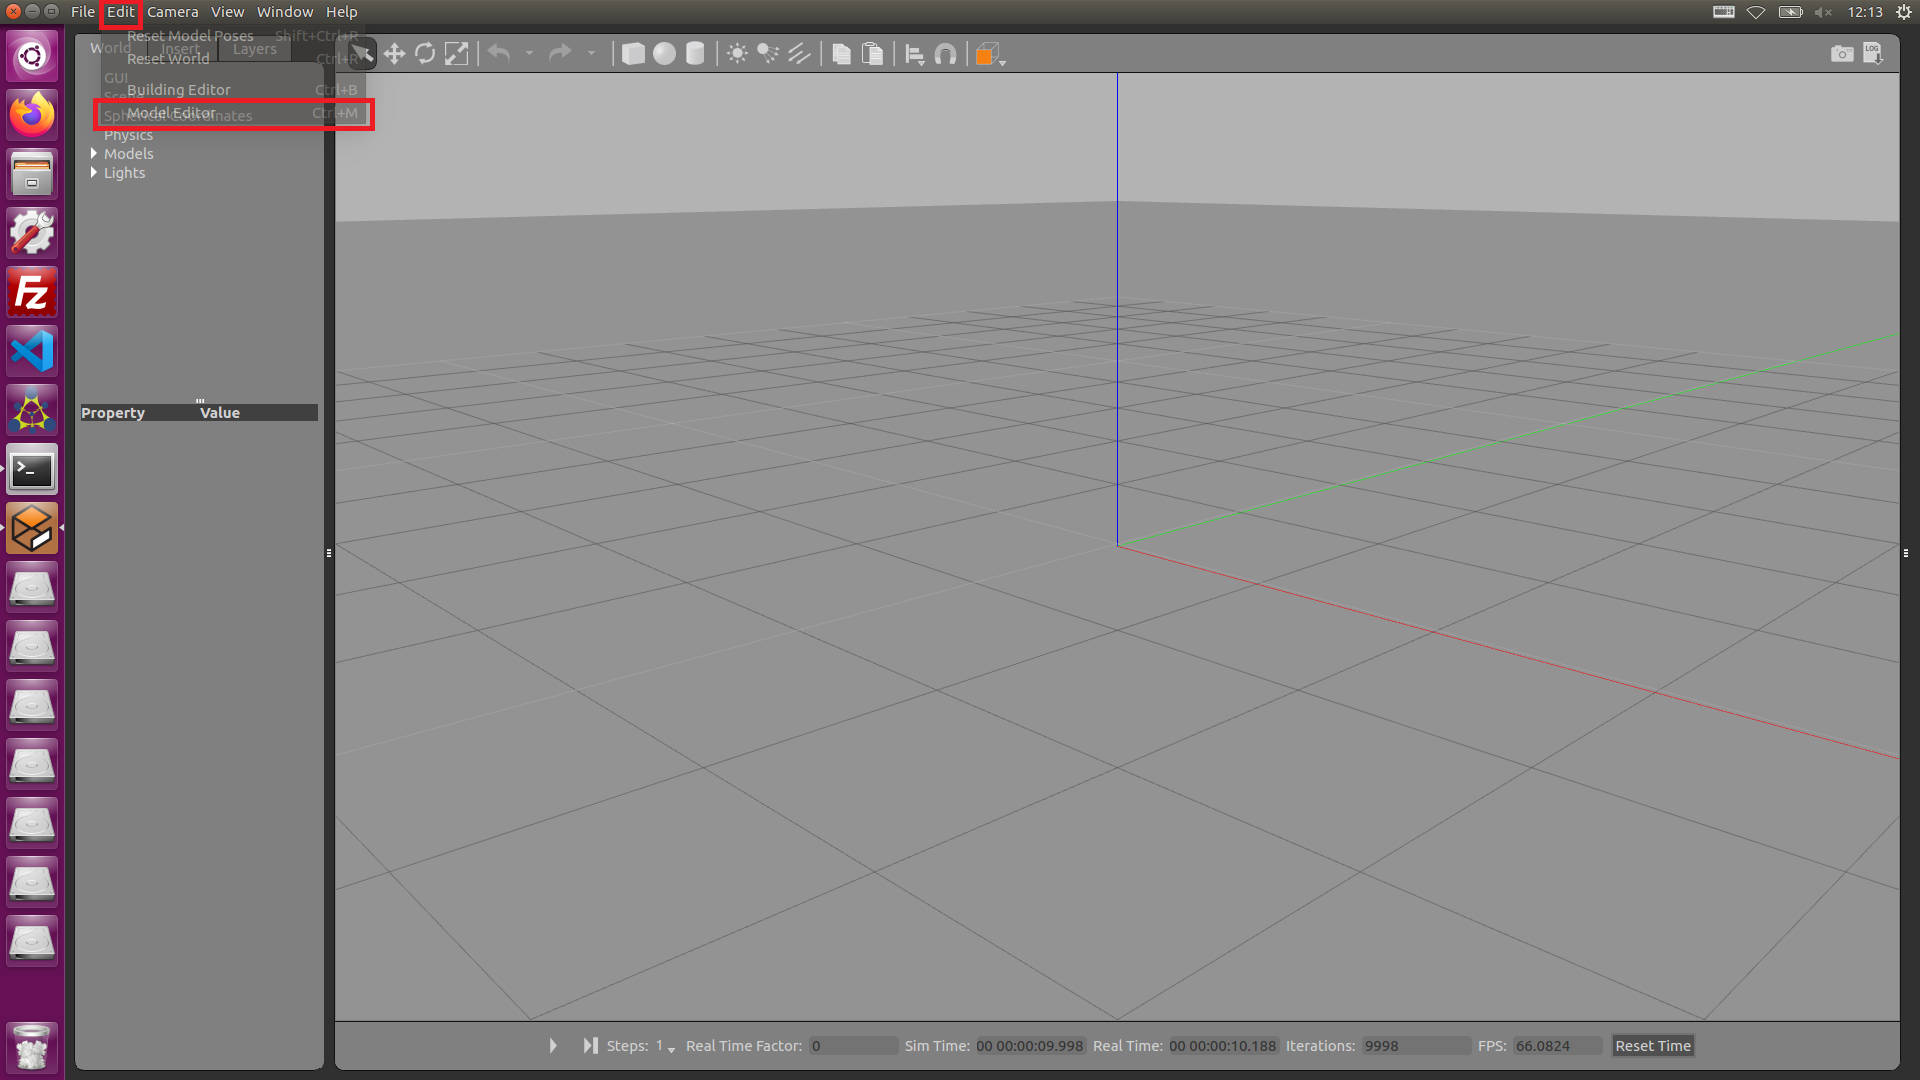Expand the Models tree item
This screenshot has height=1080, width=1920.
(x=94, y=154)
